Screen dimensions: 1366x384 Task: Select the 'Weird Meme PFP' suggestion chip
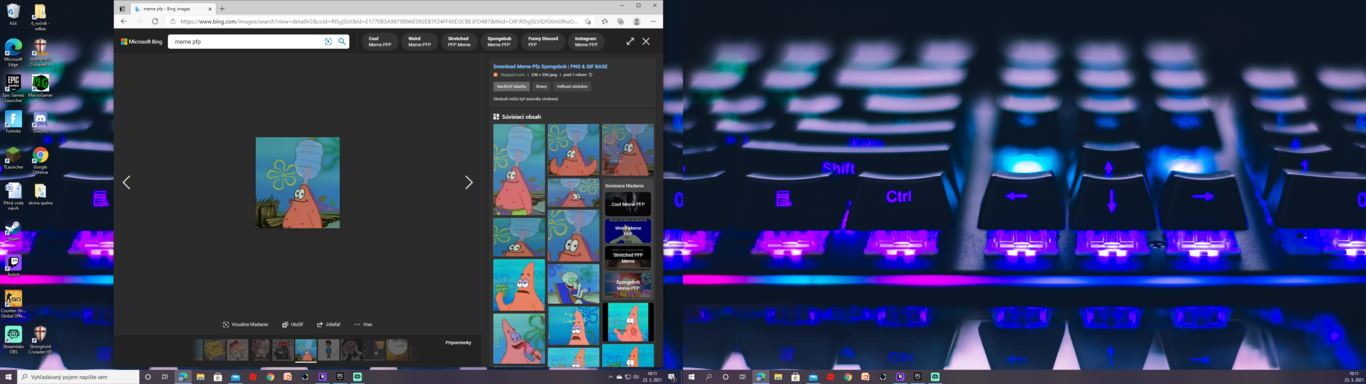coord(419,42)
